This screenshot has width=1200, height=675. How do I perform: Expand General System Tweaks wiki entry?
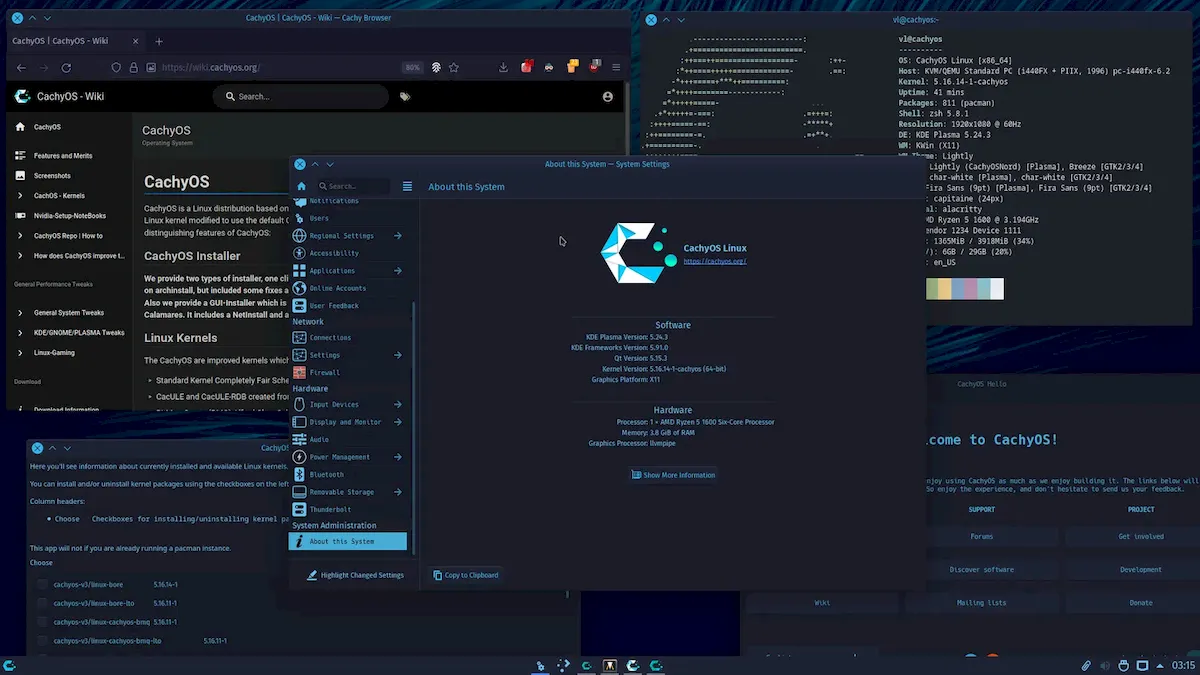tap(20, 313)
